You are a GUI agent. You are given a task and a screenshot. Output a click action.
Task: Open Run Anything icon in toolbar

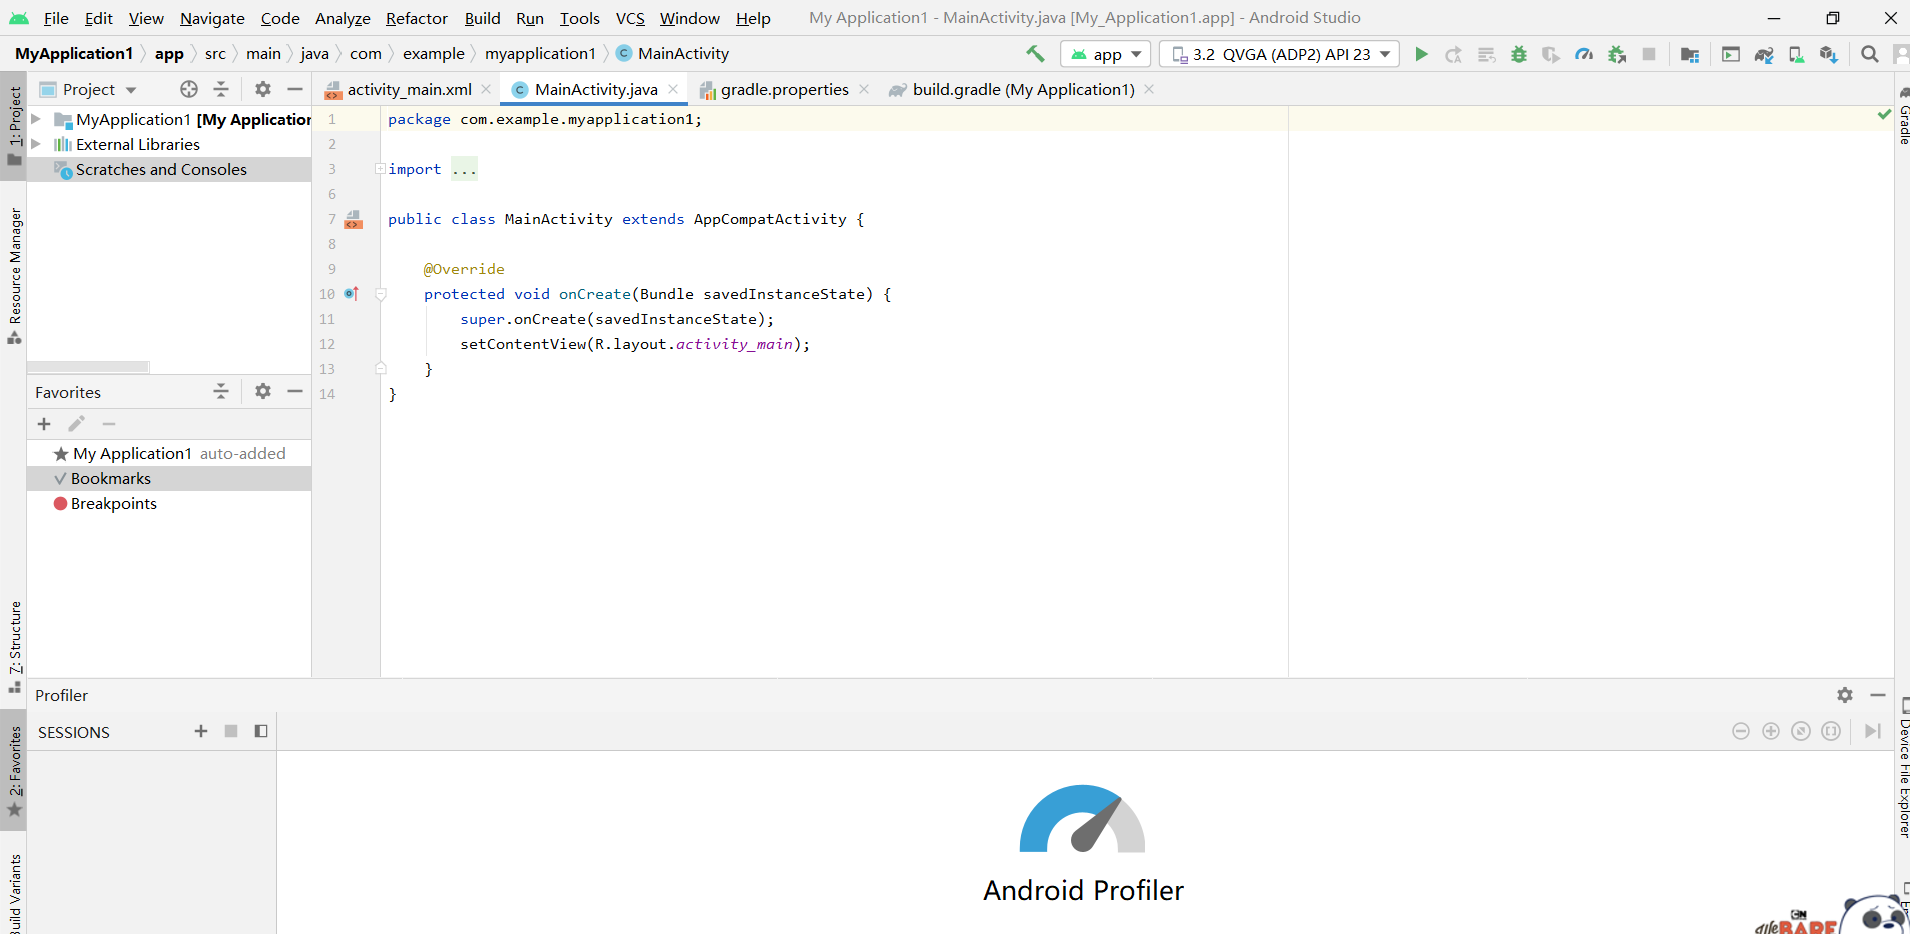click(x=1731, y=54)
